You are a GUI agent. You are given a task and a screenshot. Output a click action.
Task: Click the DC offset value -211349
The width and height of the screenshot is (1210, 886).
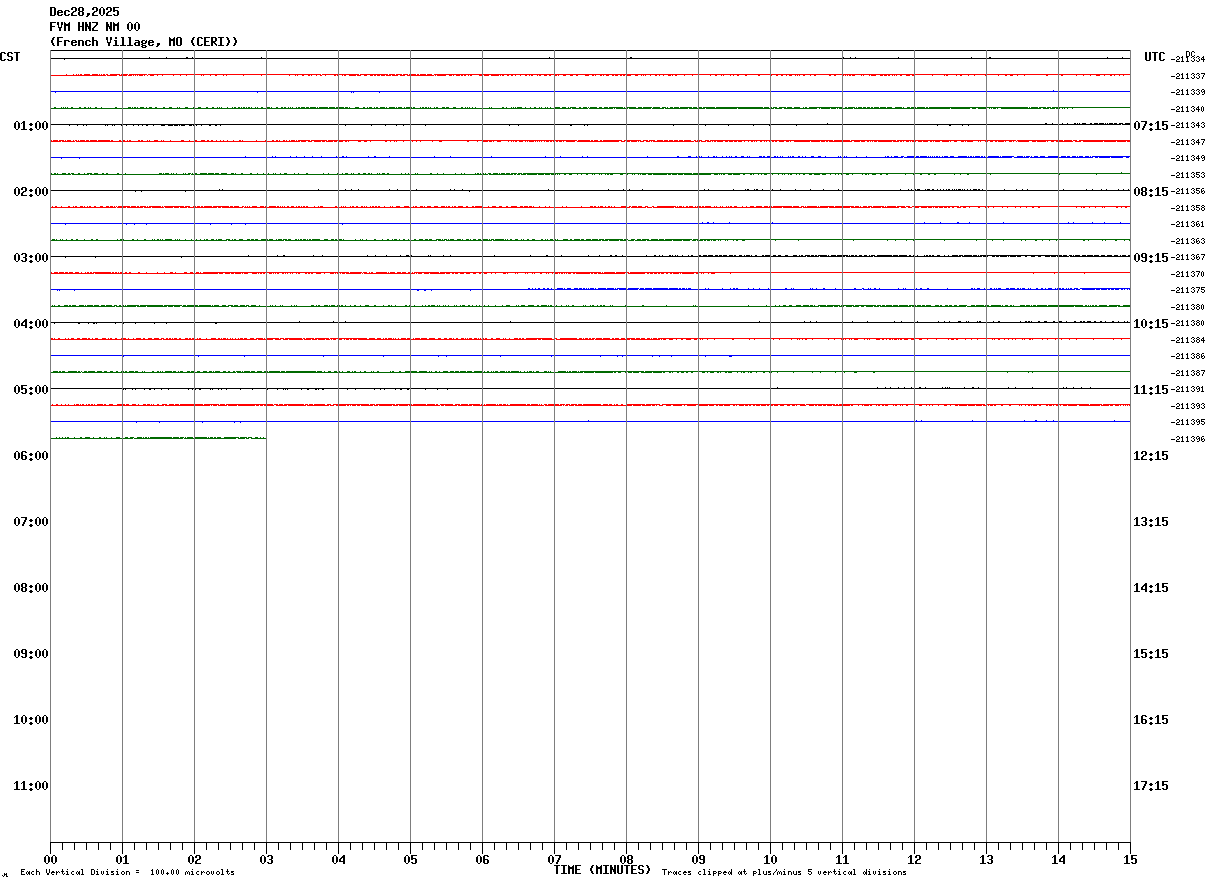pyautogui.click(x=1188, y=158)
